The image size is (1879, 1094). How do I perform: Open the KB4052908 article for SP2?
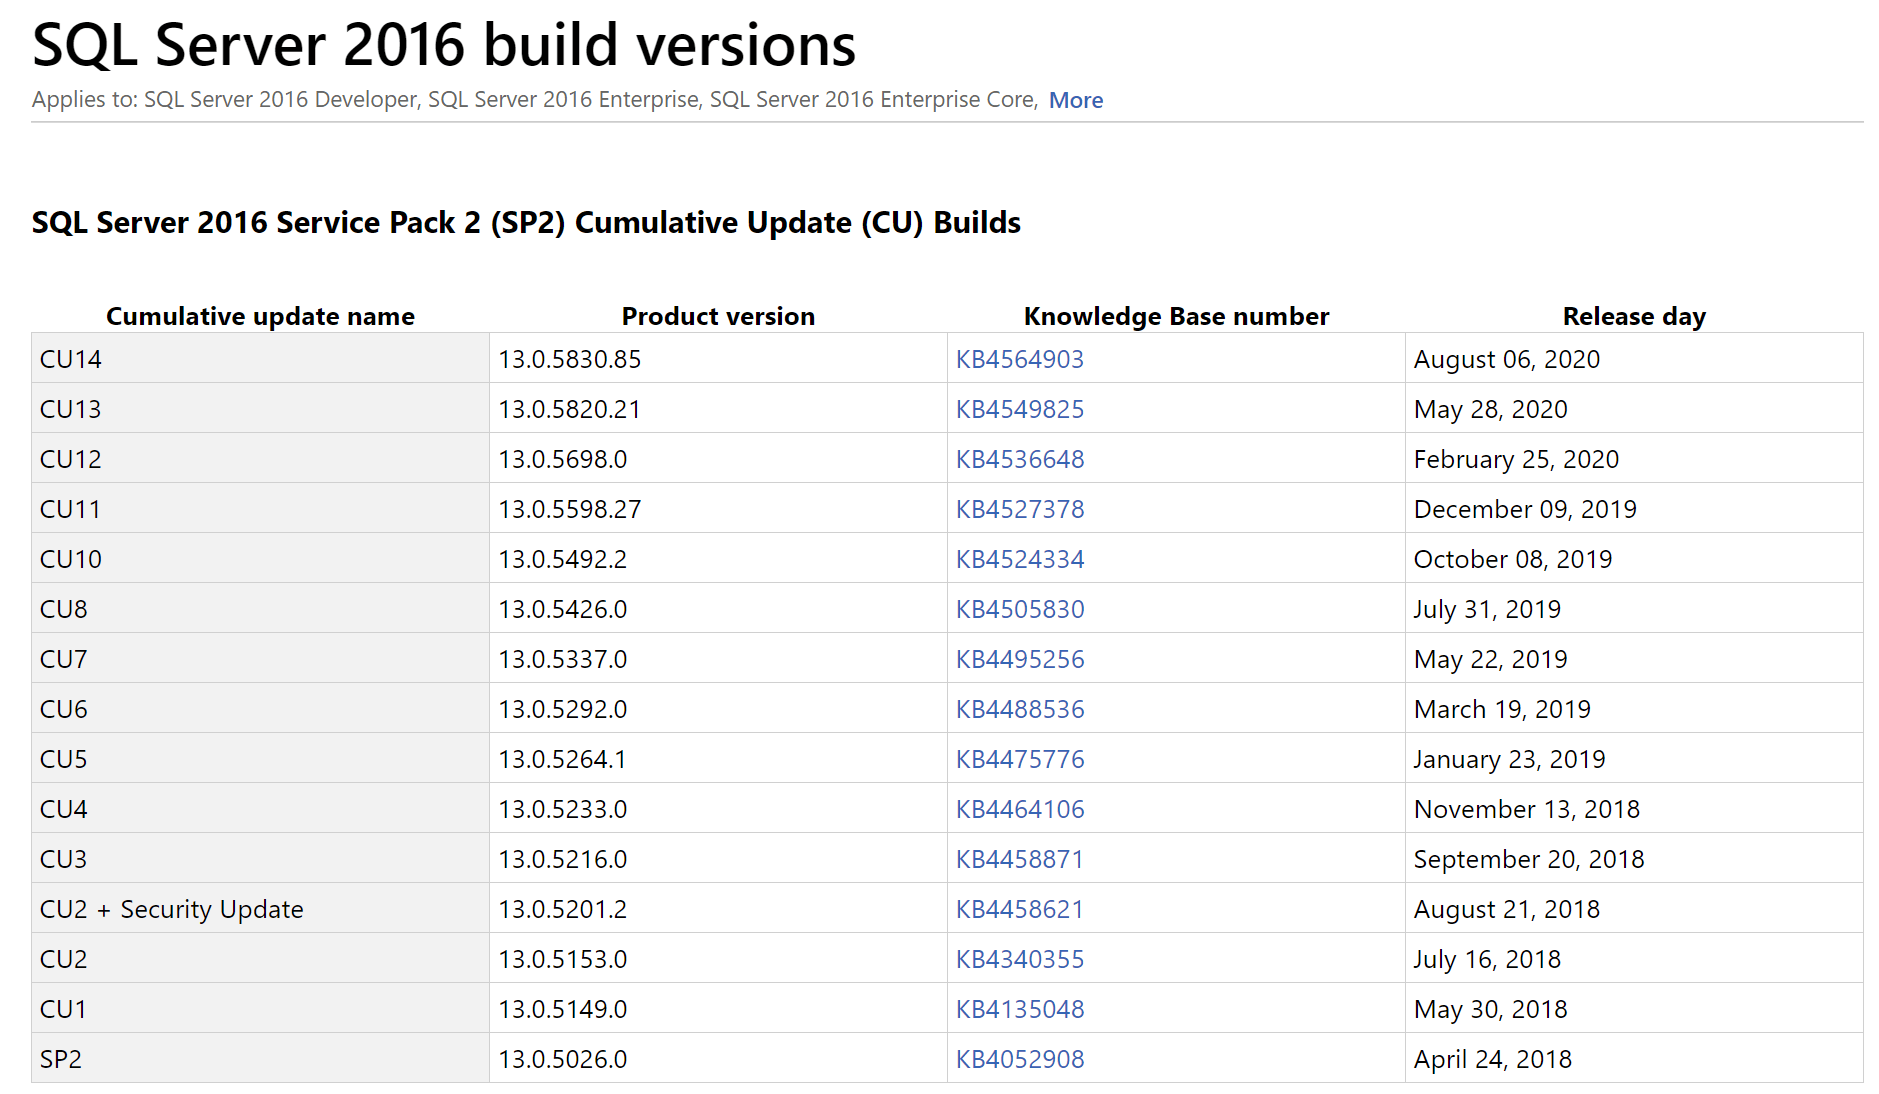tap(1019, 1058)
